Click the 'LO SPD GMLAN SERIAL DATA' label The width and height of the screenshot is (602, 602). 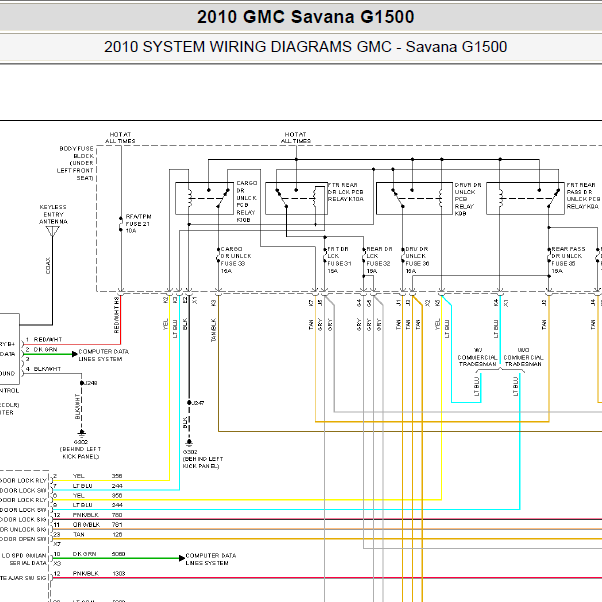pos(24,559)
